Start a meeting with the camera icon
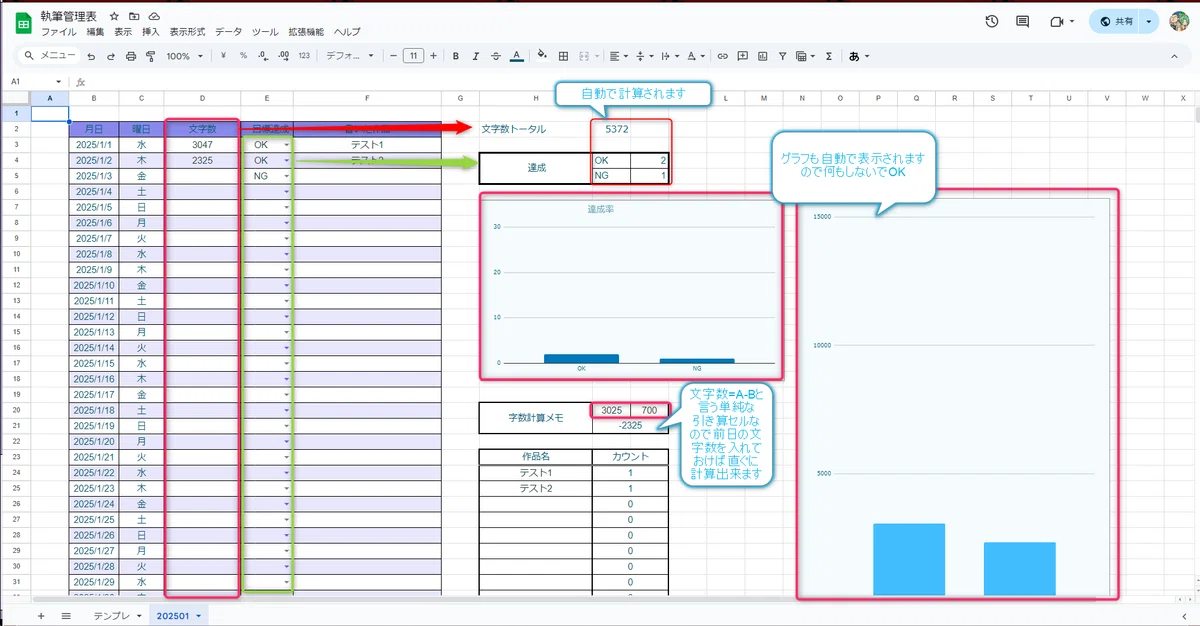The width and height of the screenshot is (1200, 626). click(x=1060, y=21)
